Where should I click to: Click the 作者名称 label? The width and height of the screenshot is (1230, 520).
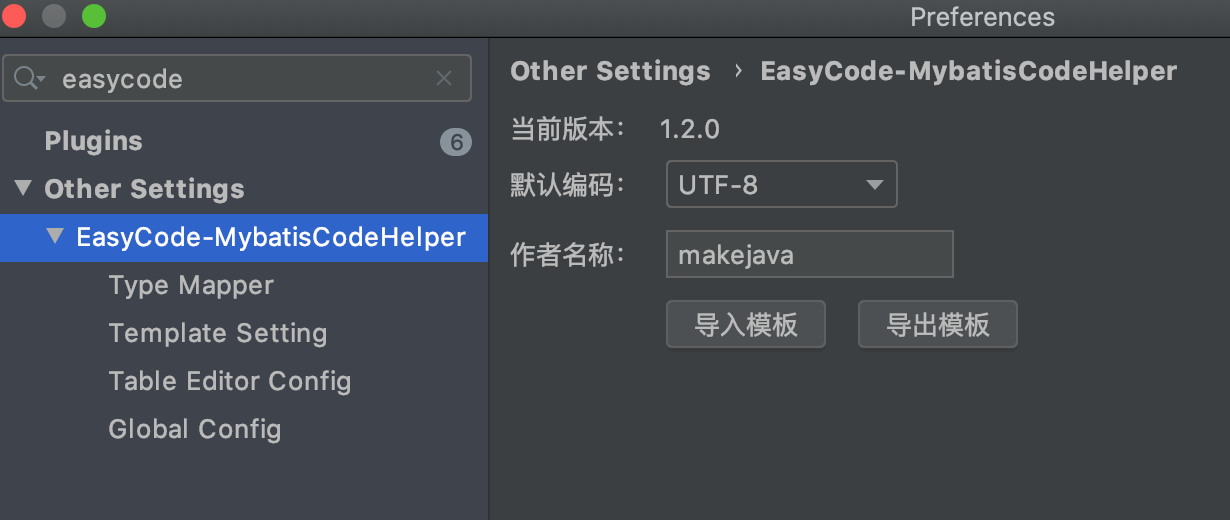(x=568, y=255)
